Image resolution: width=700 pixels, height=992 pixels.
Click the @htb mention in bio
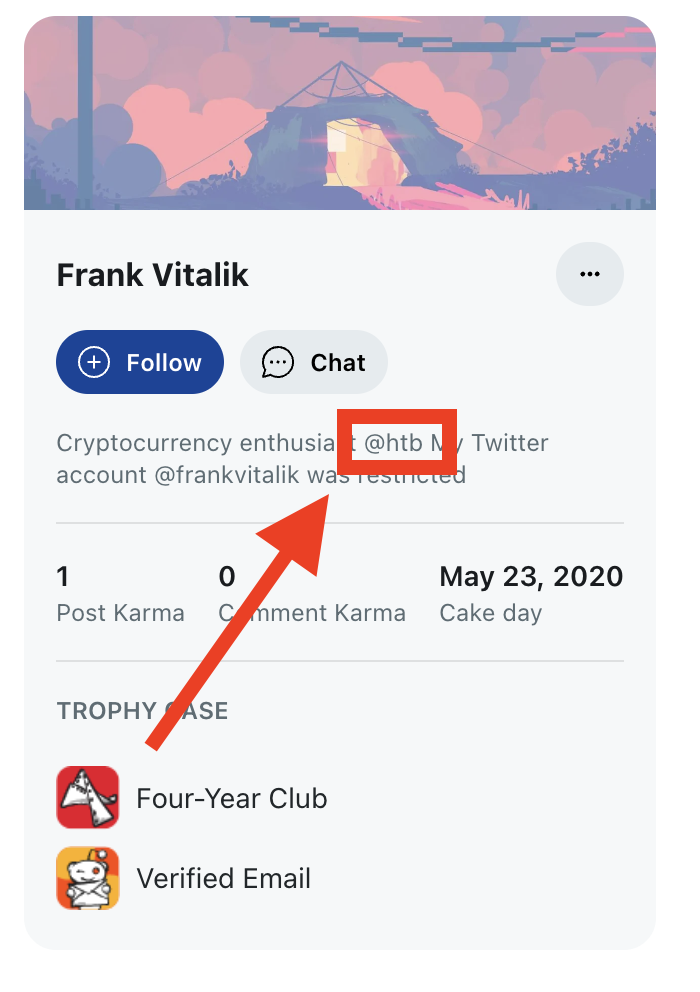click(393, 442)
